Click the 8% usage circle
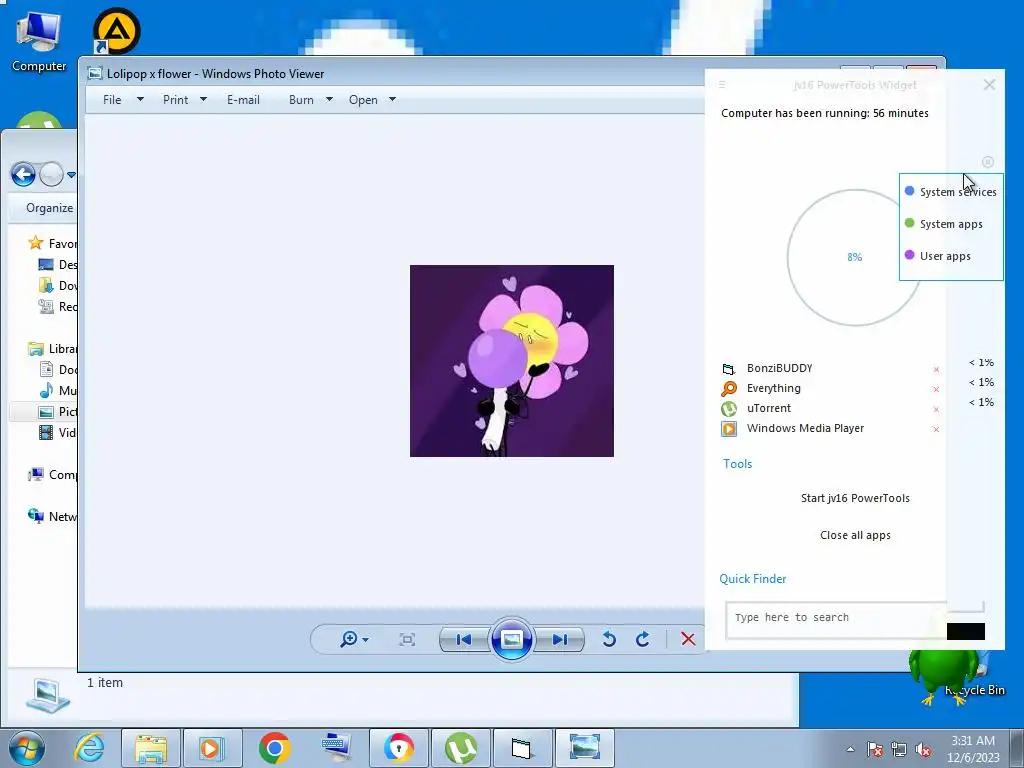This screenshot has height=768, width=1024. [854, 257]
